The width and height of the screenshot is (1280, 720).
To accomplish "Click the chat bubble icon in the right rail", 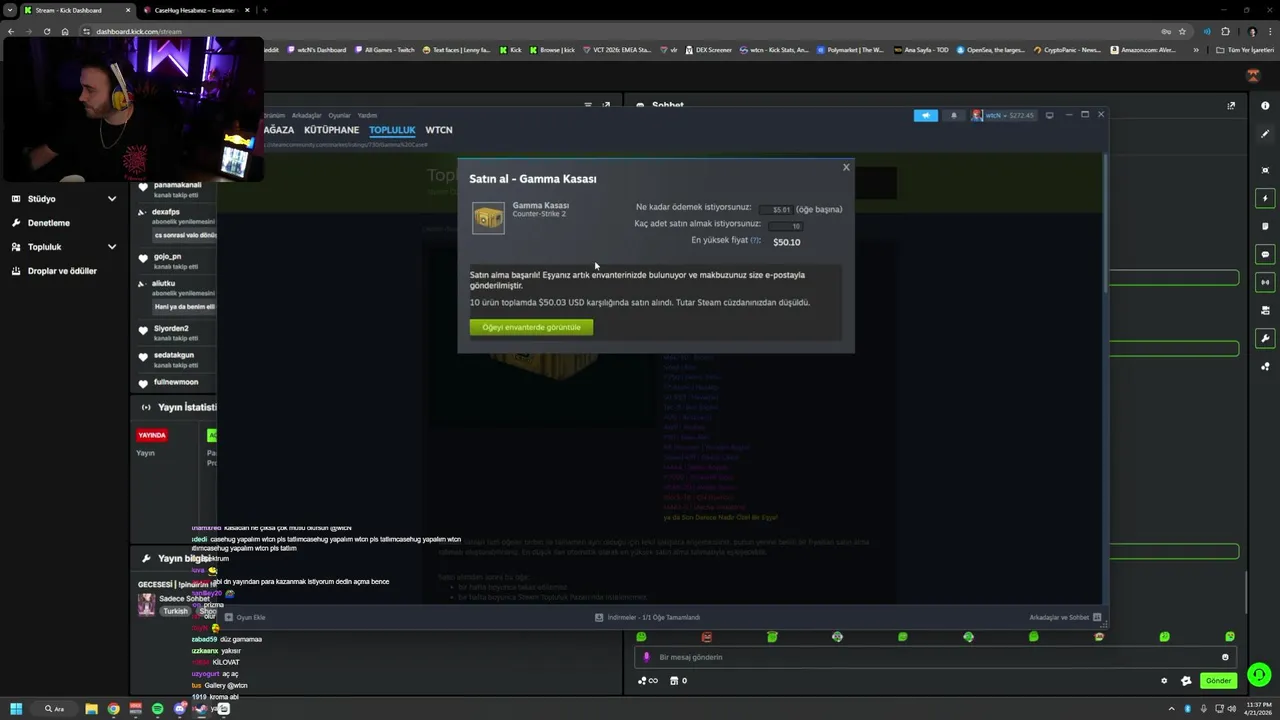I will coord(1265,254).
